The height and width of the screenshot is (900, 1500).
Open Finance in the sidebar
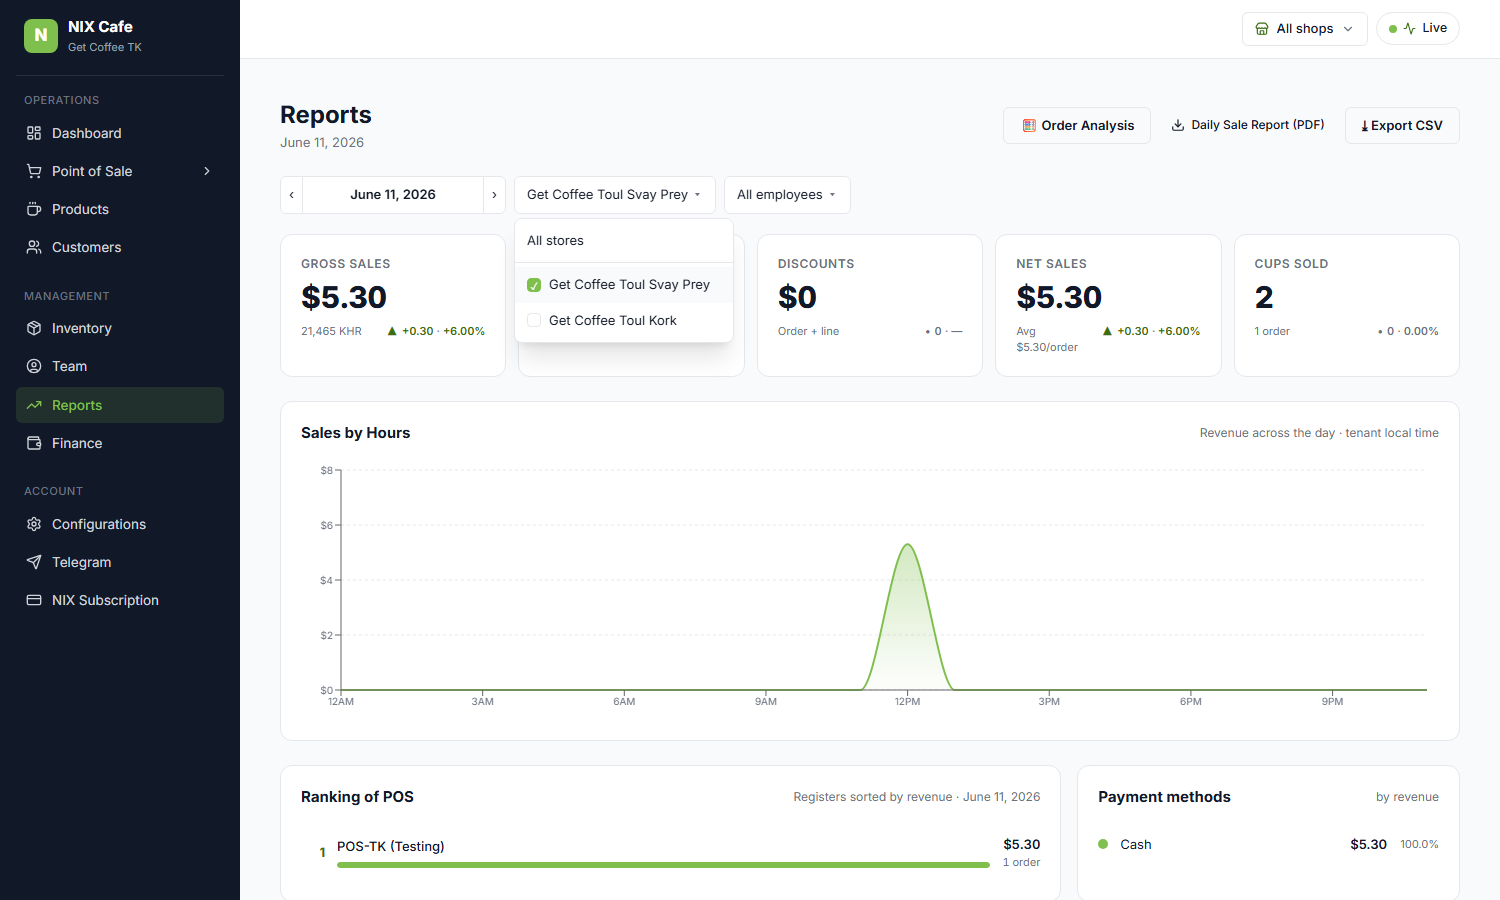click(x=120, y=443)
